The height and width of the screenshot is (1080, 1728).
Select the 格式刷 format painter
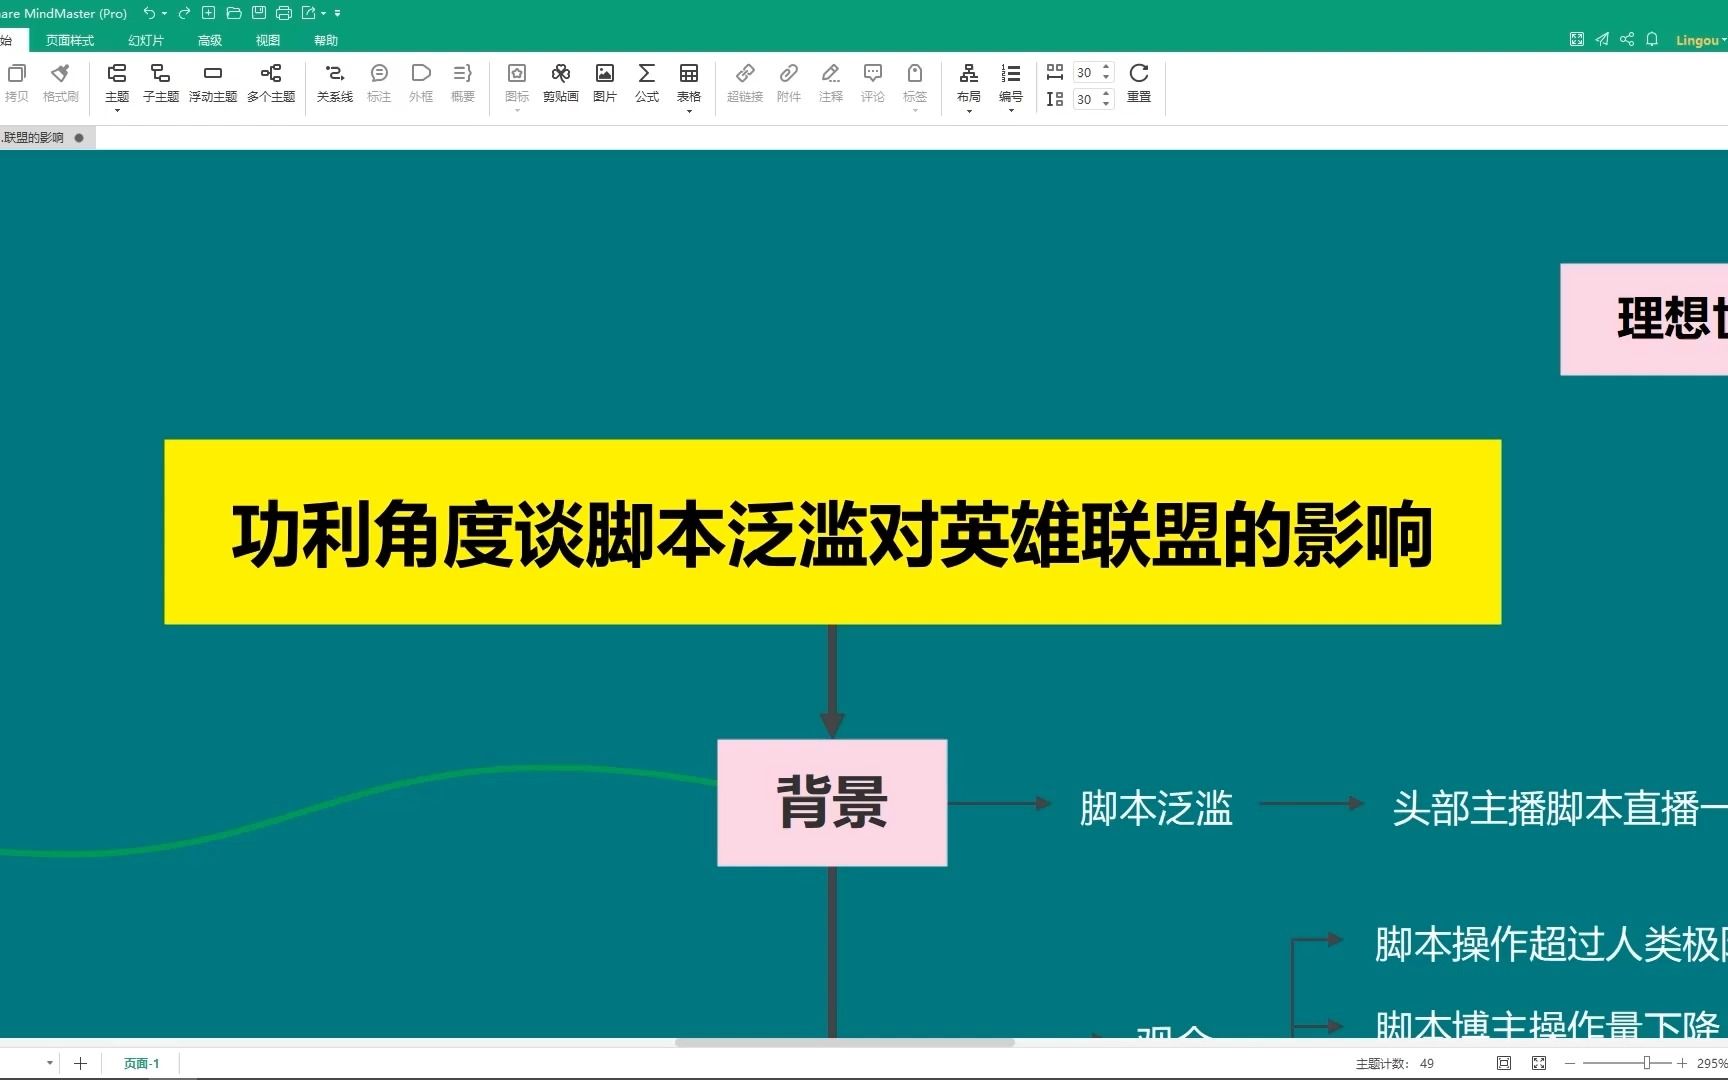click(60, 83)
